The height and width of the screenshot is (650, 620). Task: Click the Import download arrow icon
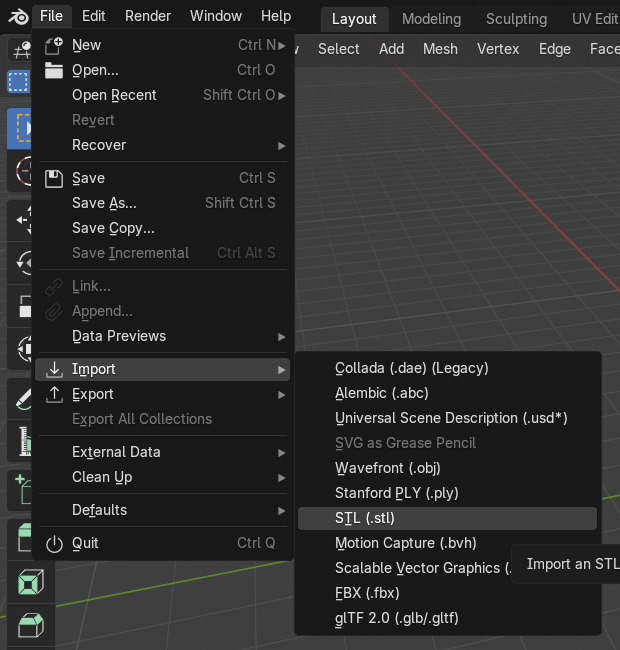54,369
